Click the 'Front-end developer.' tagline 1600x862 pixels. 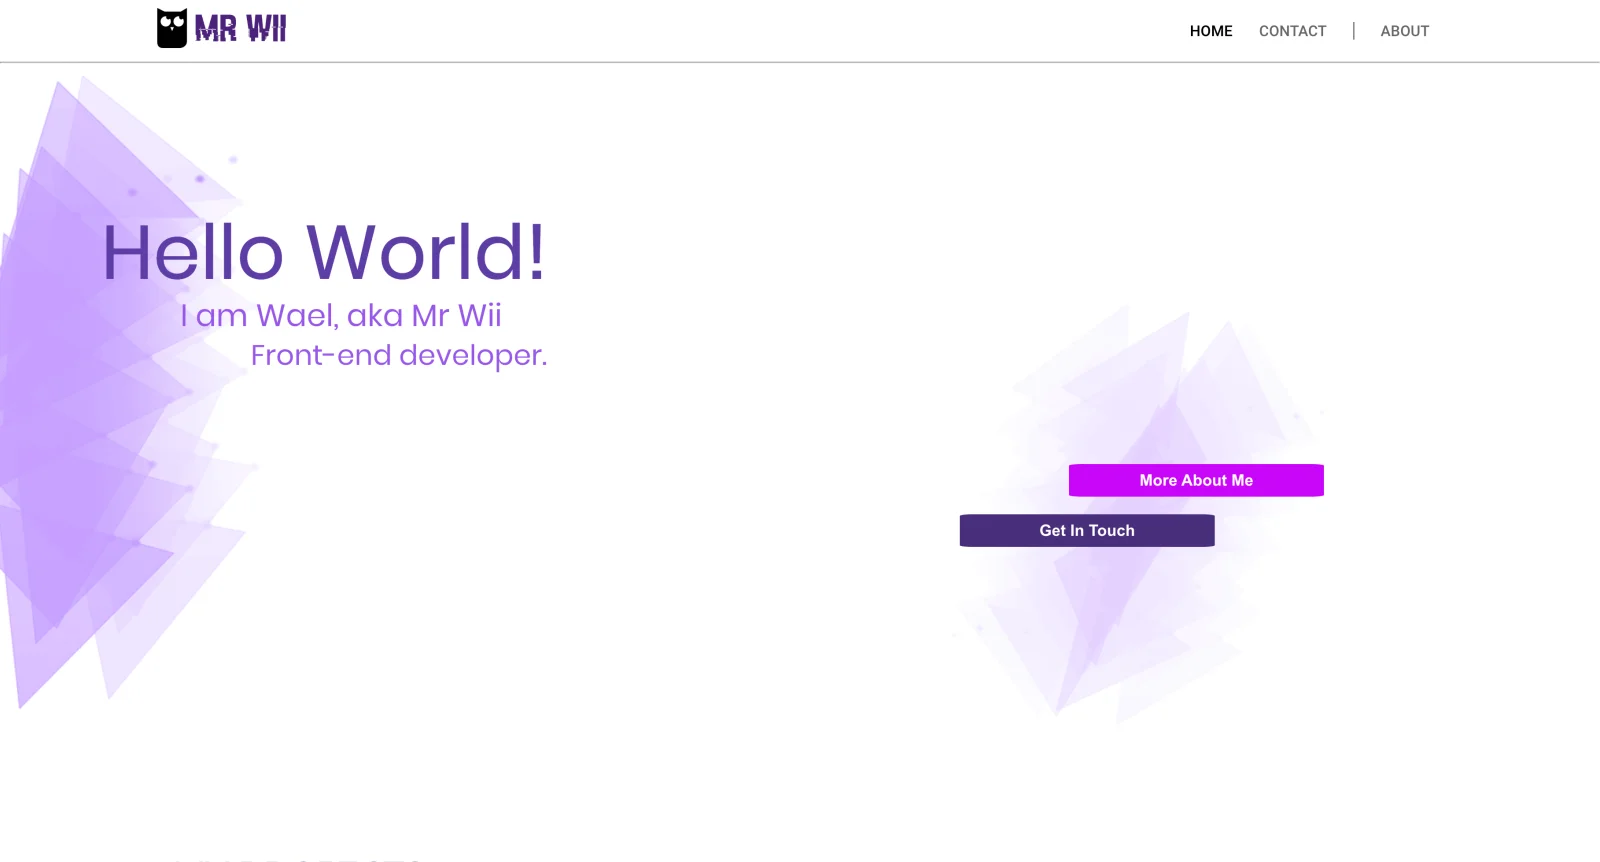point(398,355)
